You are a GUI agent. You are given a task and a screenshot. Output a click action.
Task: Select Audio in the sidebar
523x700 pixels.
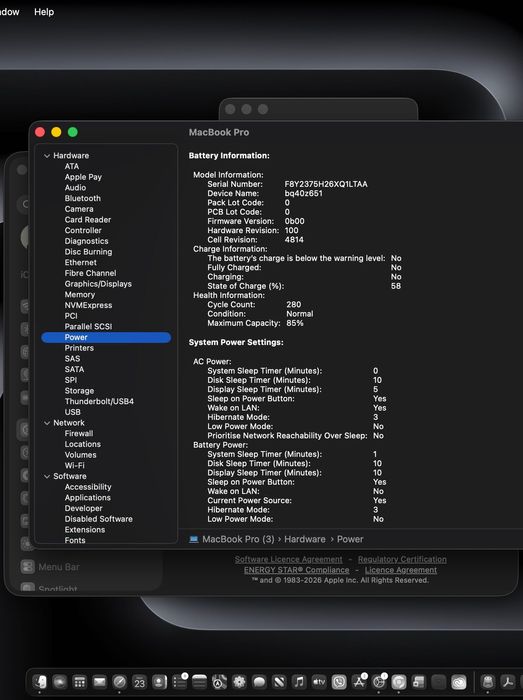tap(75, 188)
